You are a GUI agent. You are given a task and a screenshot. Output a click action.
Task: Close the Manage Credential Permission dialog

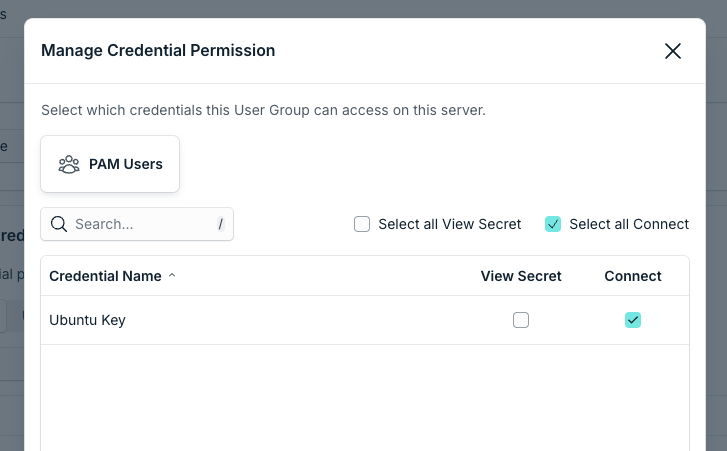point(673,51)
